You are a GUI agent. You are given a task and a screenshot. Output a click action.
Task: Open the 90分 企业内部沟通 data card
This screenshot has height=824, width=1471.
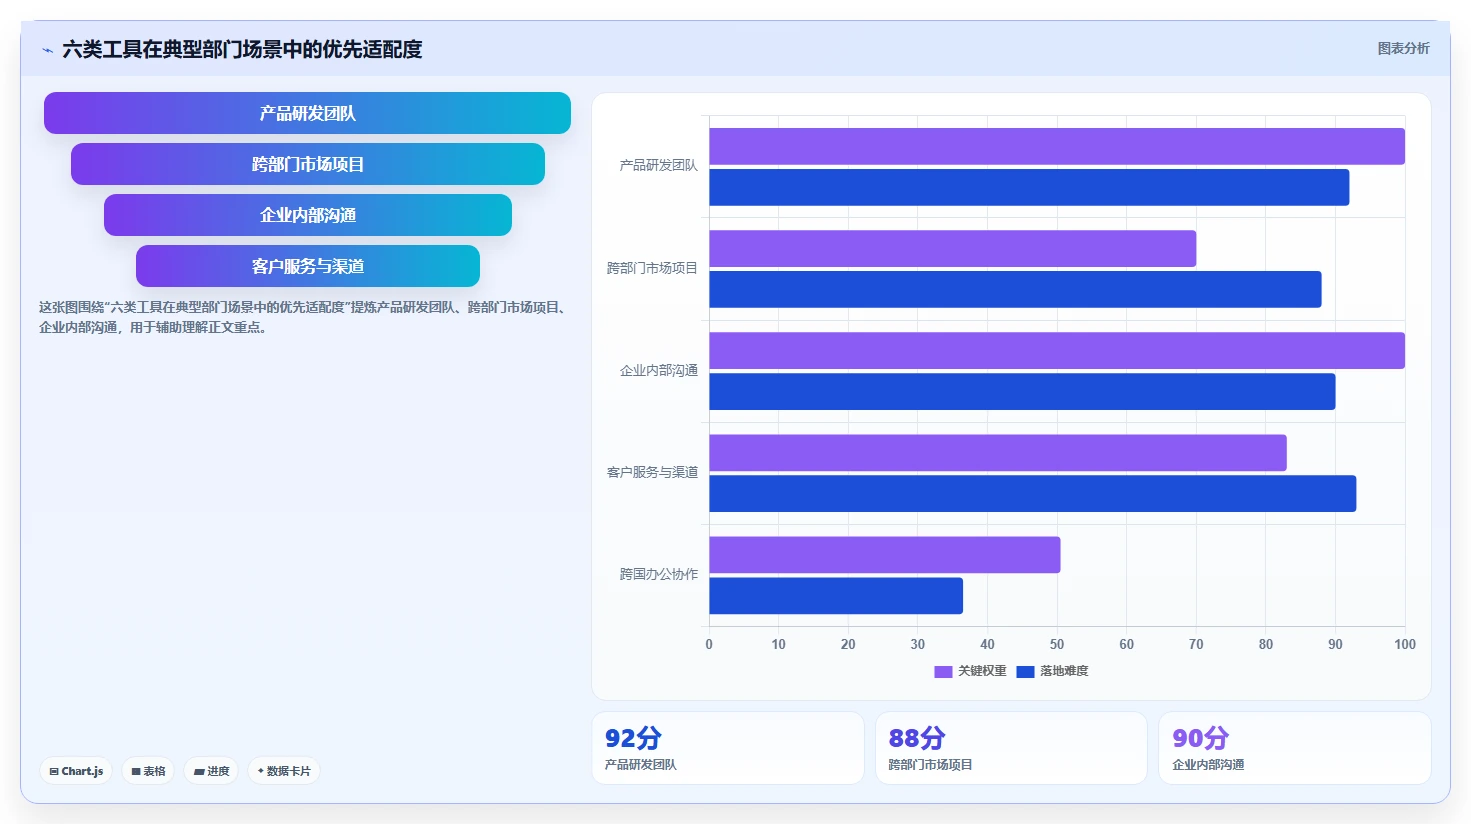point(1294,748)
